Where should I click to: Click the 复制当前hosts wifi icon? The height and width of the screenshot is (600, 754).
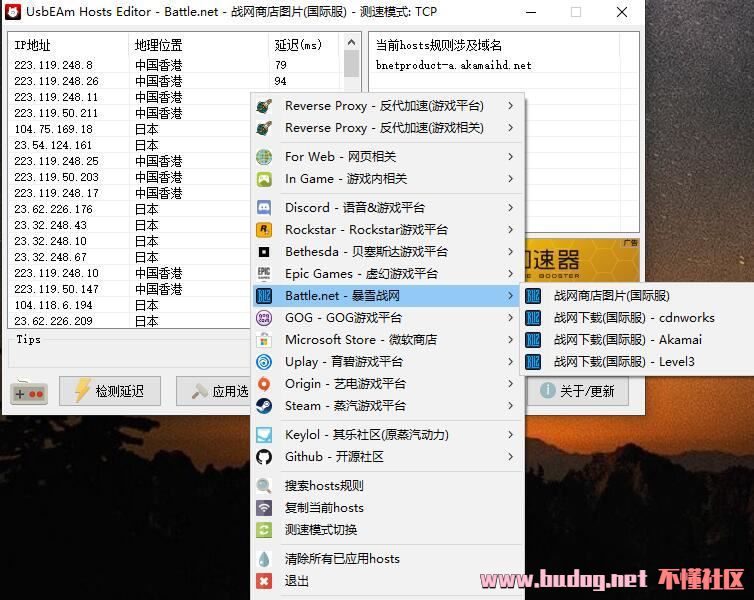coord(264,508)
